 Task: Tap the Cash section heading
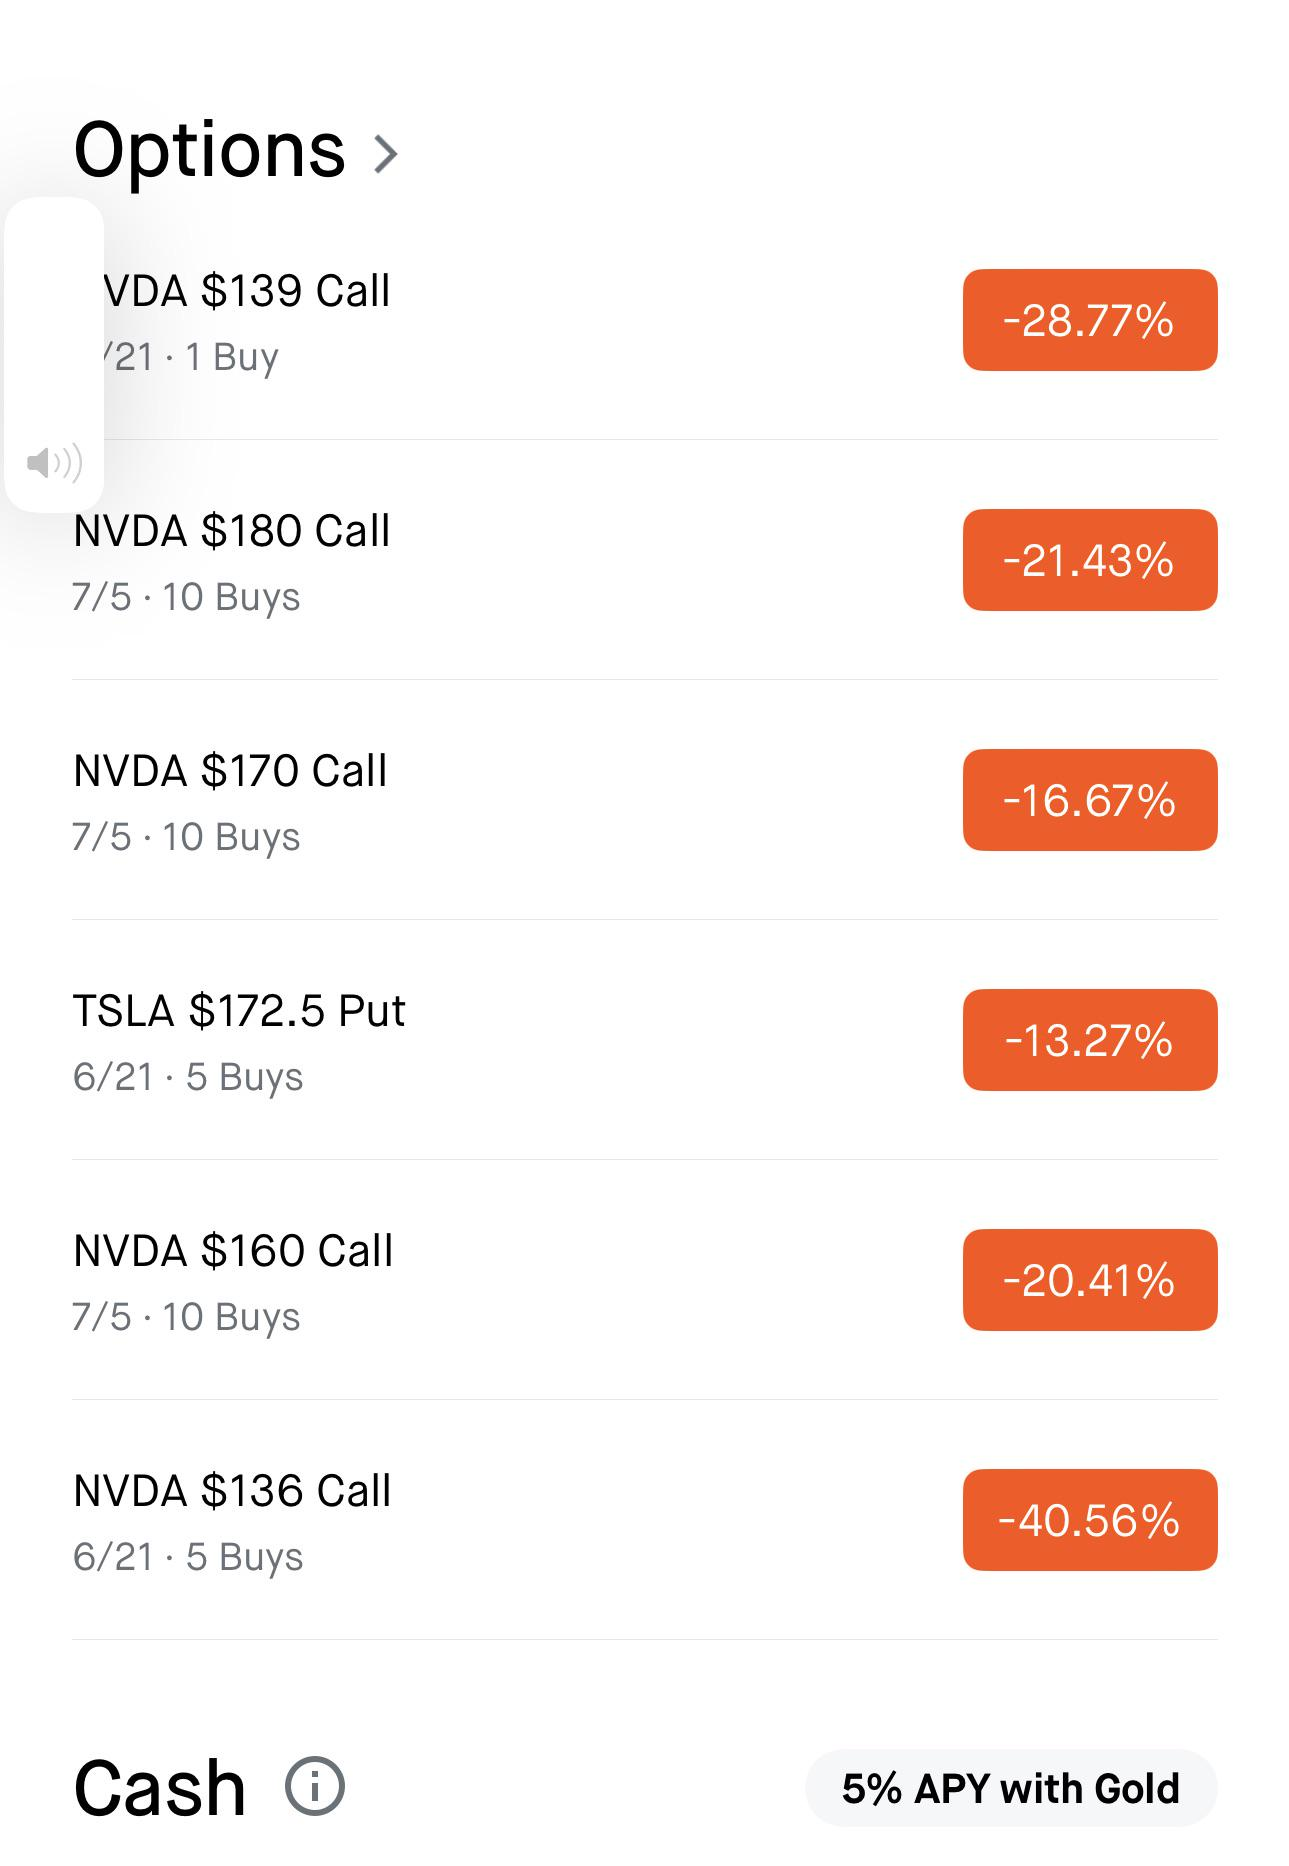[x=160, y=1788]
